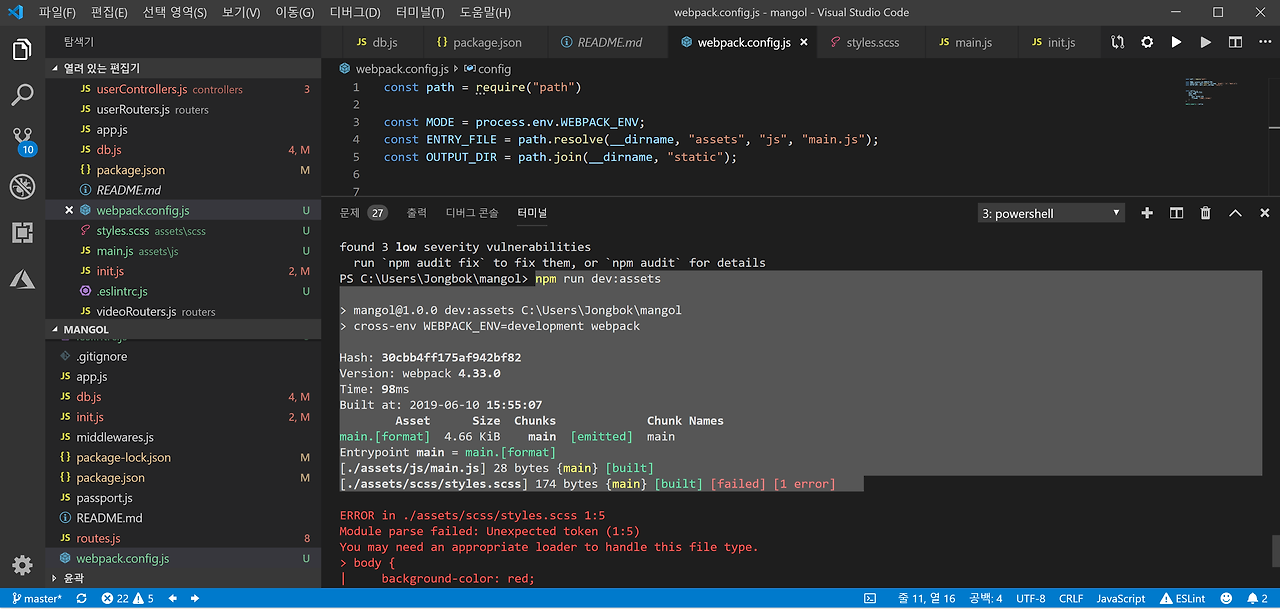Click the gear icon in editor title toolbar
Viewport: 1280px width, 609px height.
pyautogui.click(x=1147, y=43)
